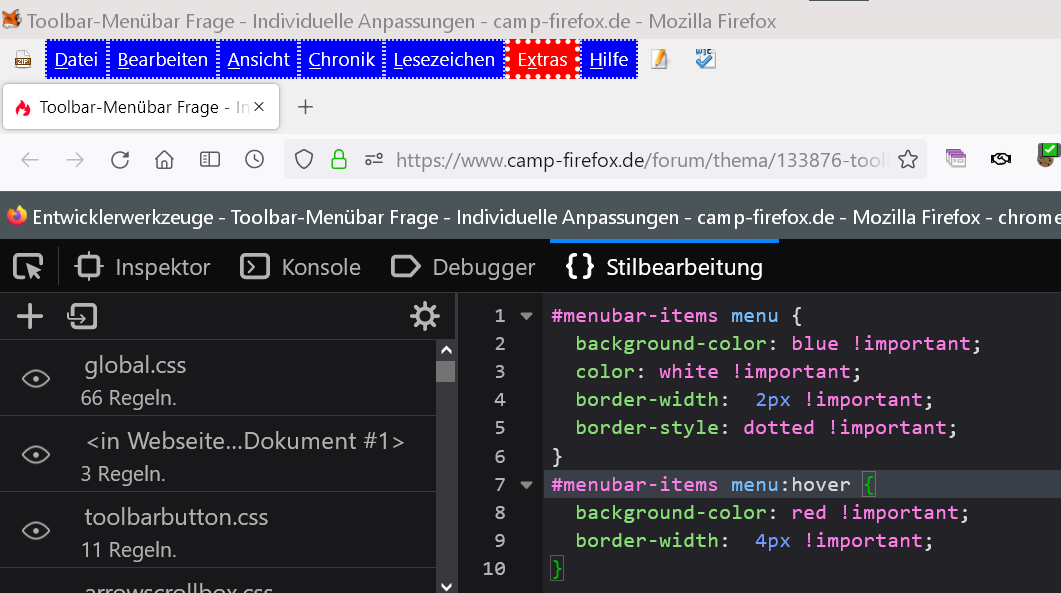Bookmark this page with the star

(x=908, y=160)
